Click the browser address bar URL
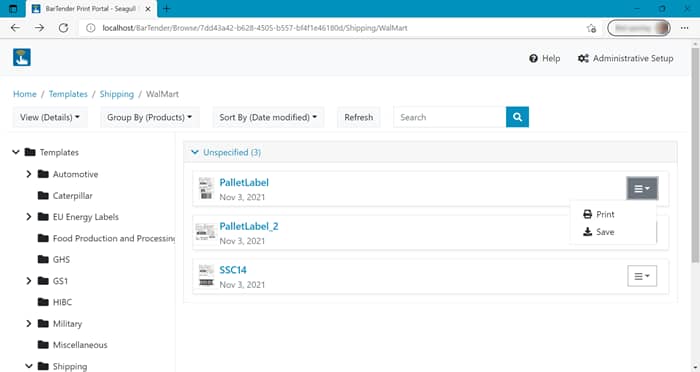This screenshot has width=700, height=372. [255, 28]
